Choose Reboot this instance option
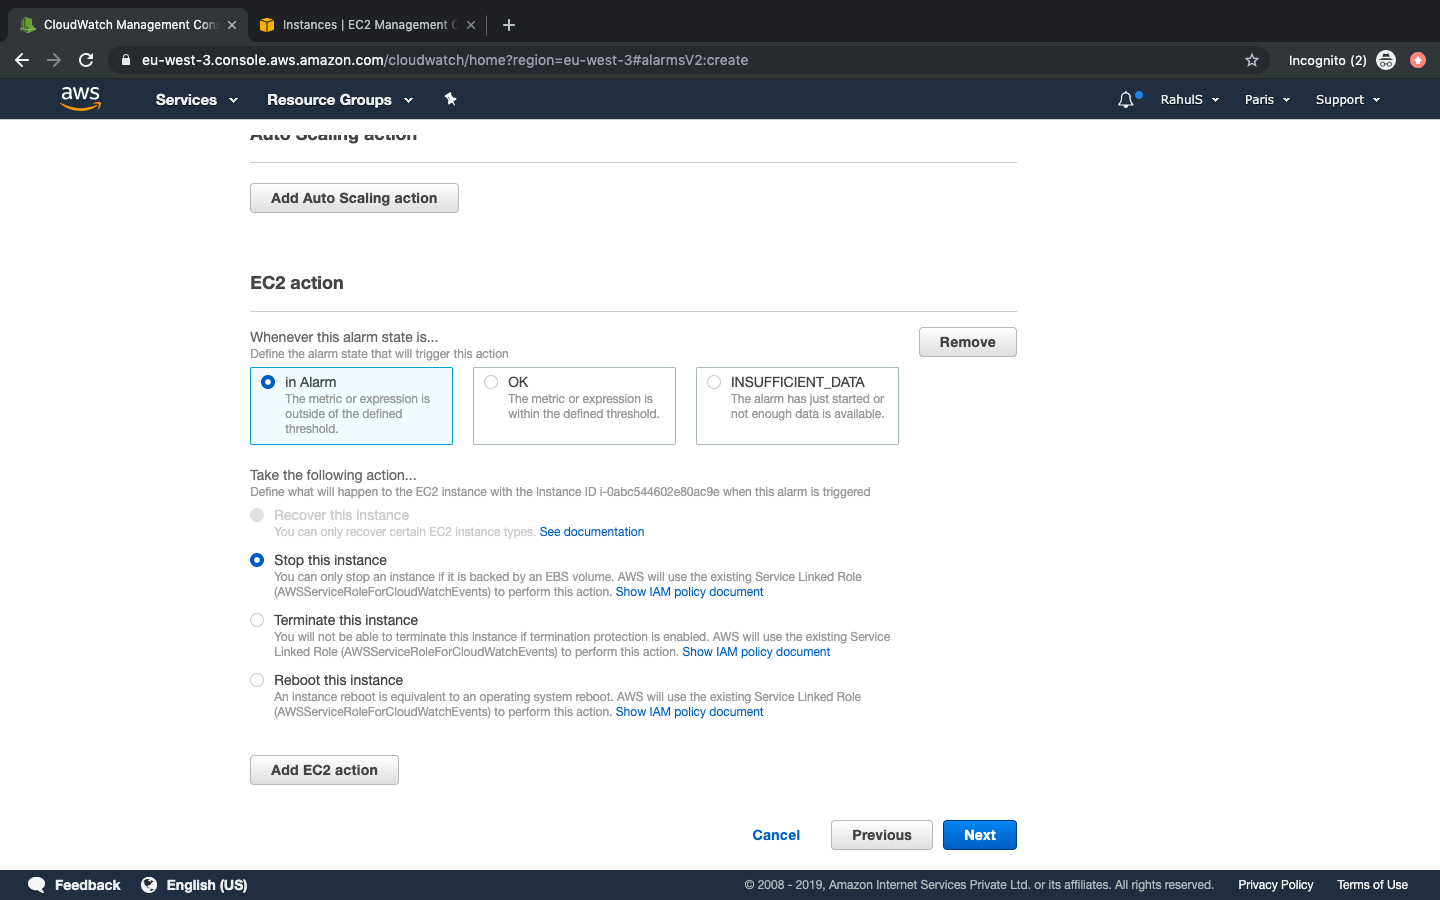 (257, 680)
